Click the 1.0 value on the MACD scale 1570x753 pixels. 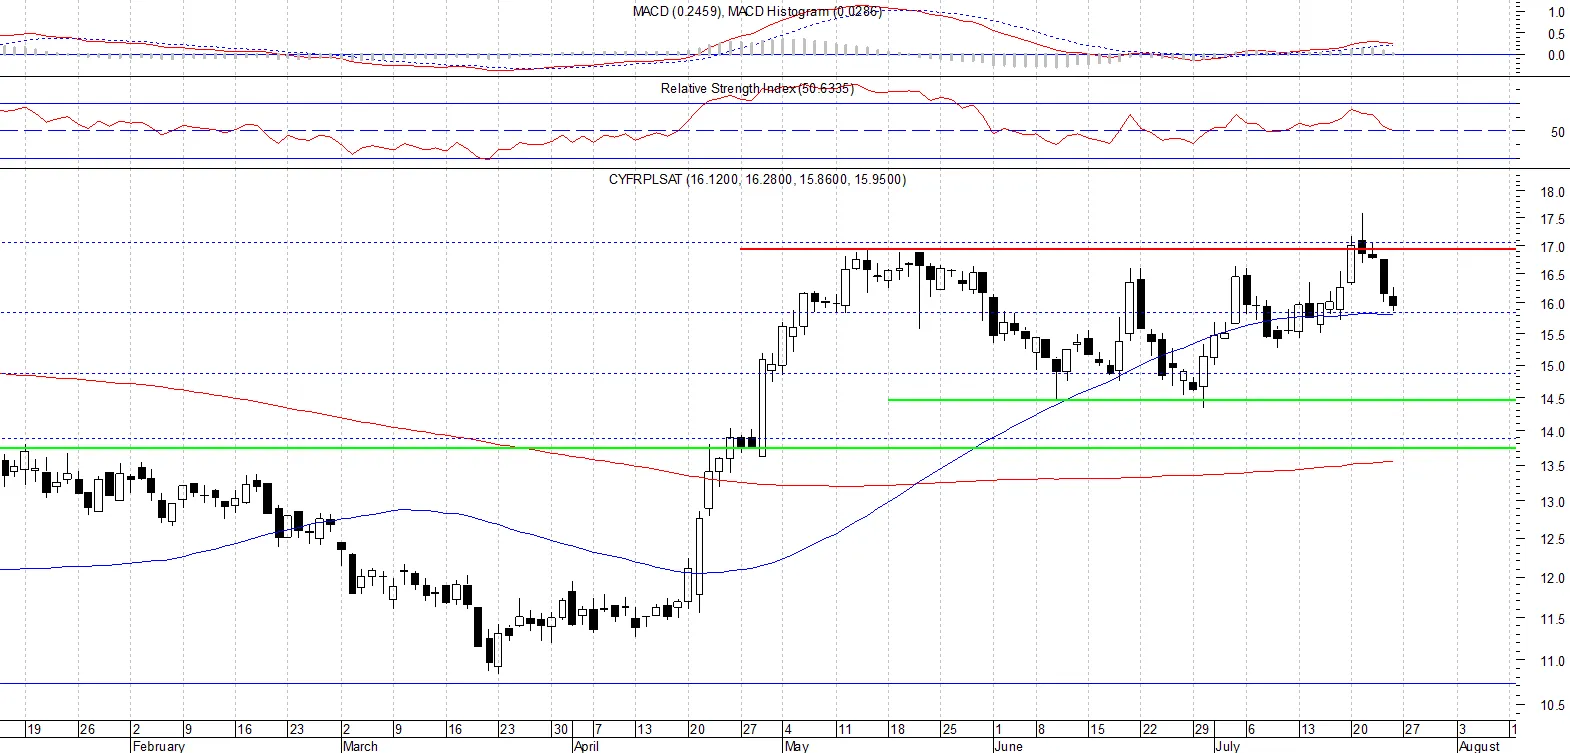pyautogui.click(x=1557, y=13)
